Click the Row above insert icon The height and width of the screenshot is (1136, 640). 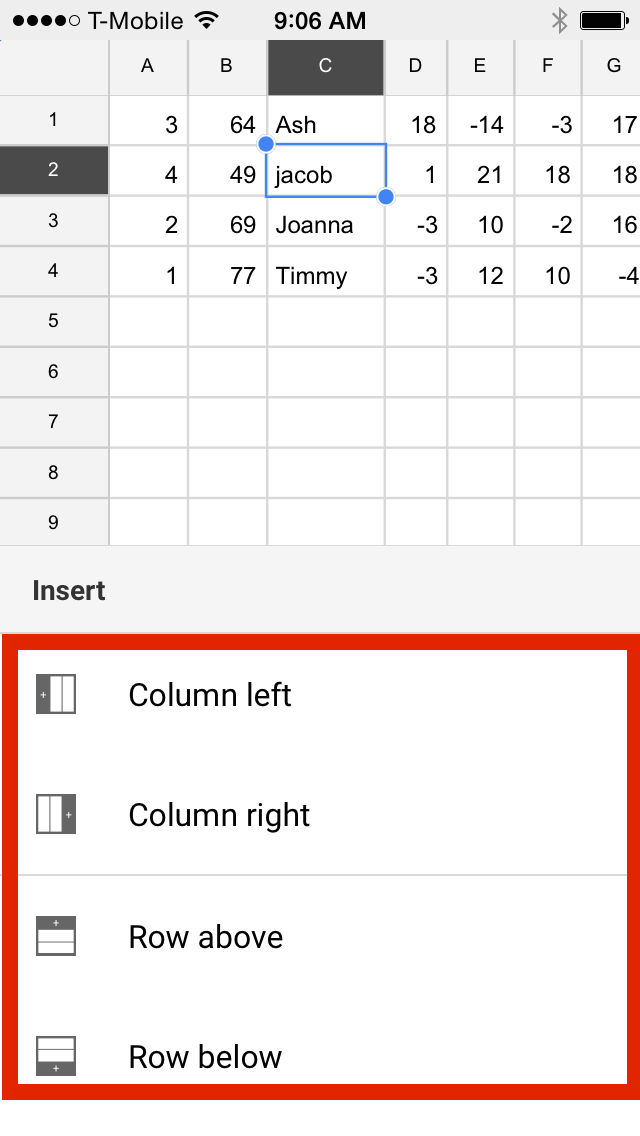(56, 936)
